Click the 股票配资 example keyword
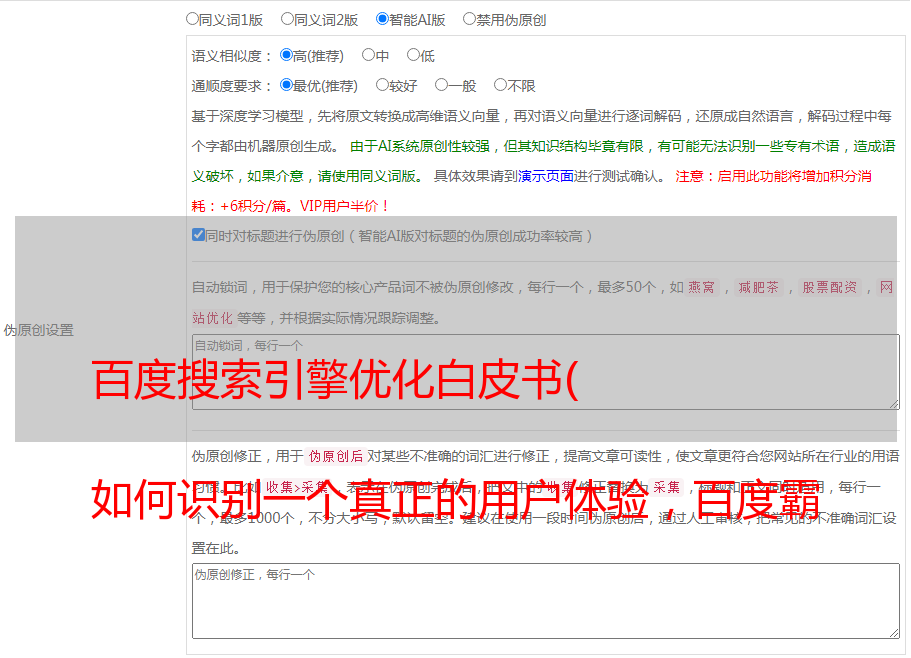911x658 pixels. pos(829,287)
